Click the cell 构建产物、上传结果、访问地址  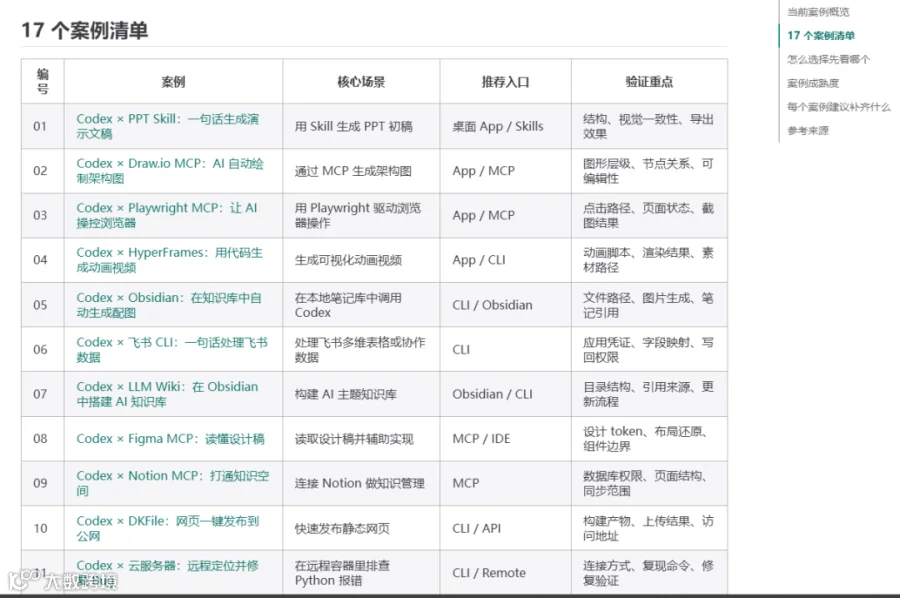649,528
